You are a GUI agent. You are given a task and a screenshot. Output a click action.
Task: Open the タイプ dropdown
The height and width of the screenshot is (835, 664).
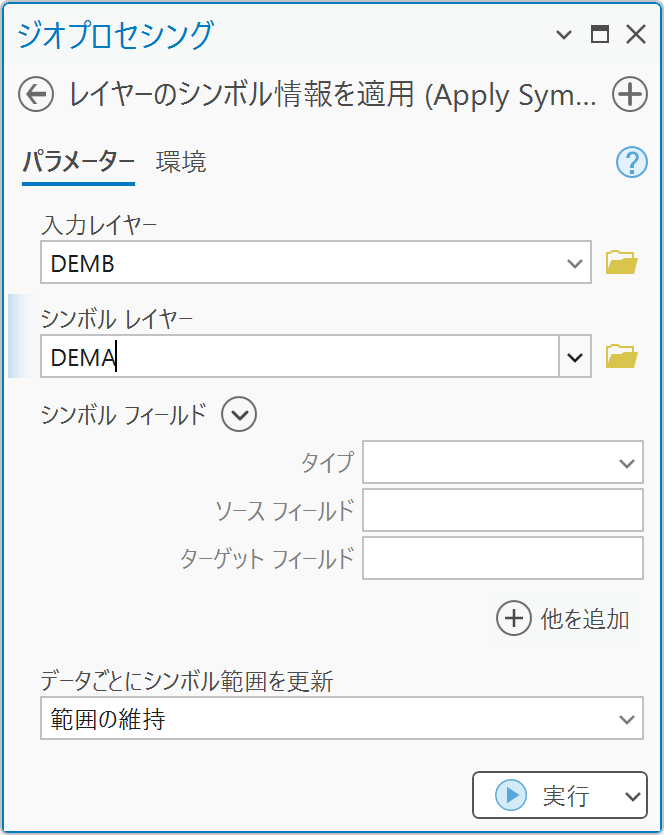pyautogui.click(x=626, y=463)
